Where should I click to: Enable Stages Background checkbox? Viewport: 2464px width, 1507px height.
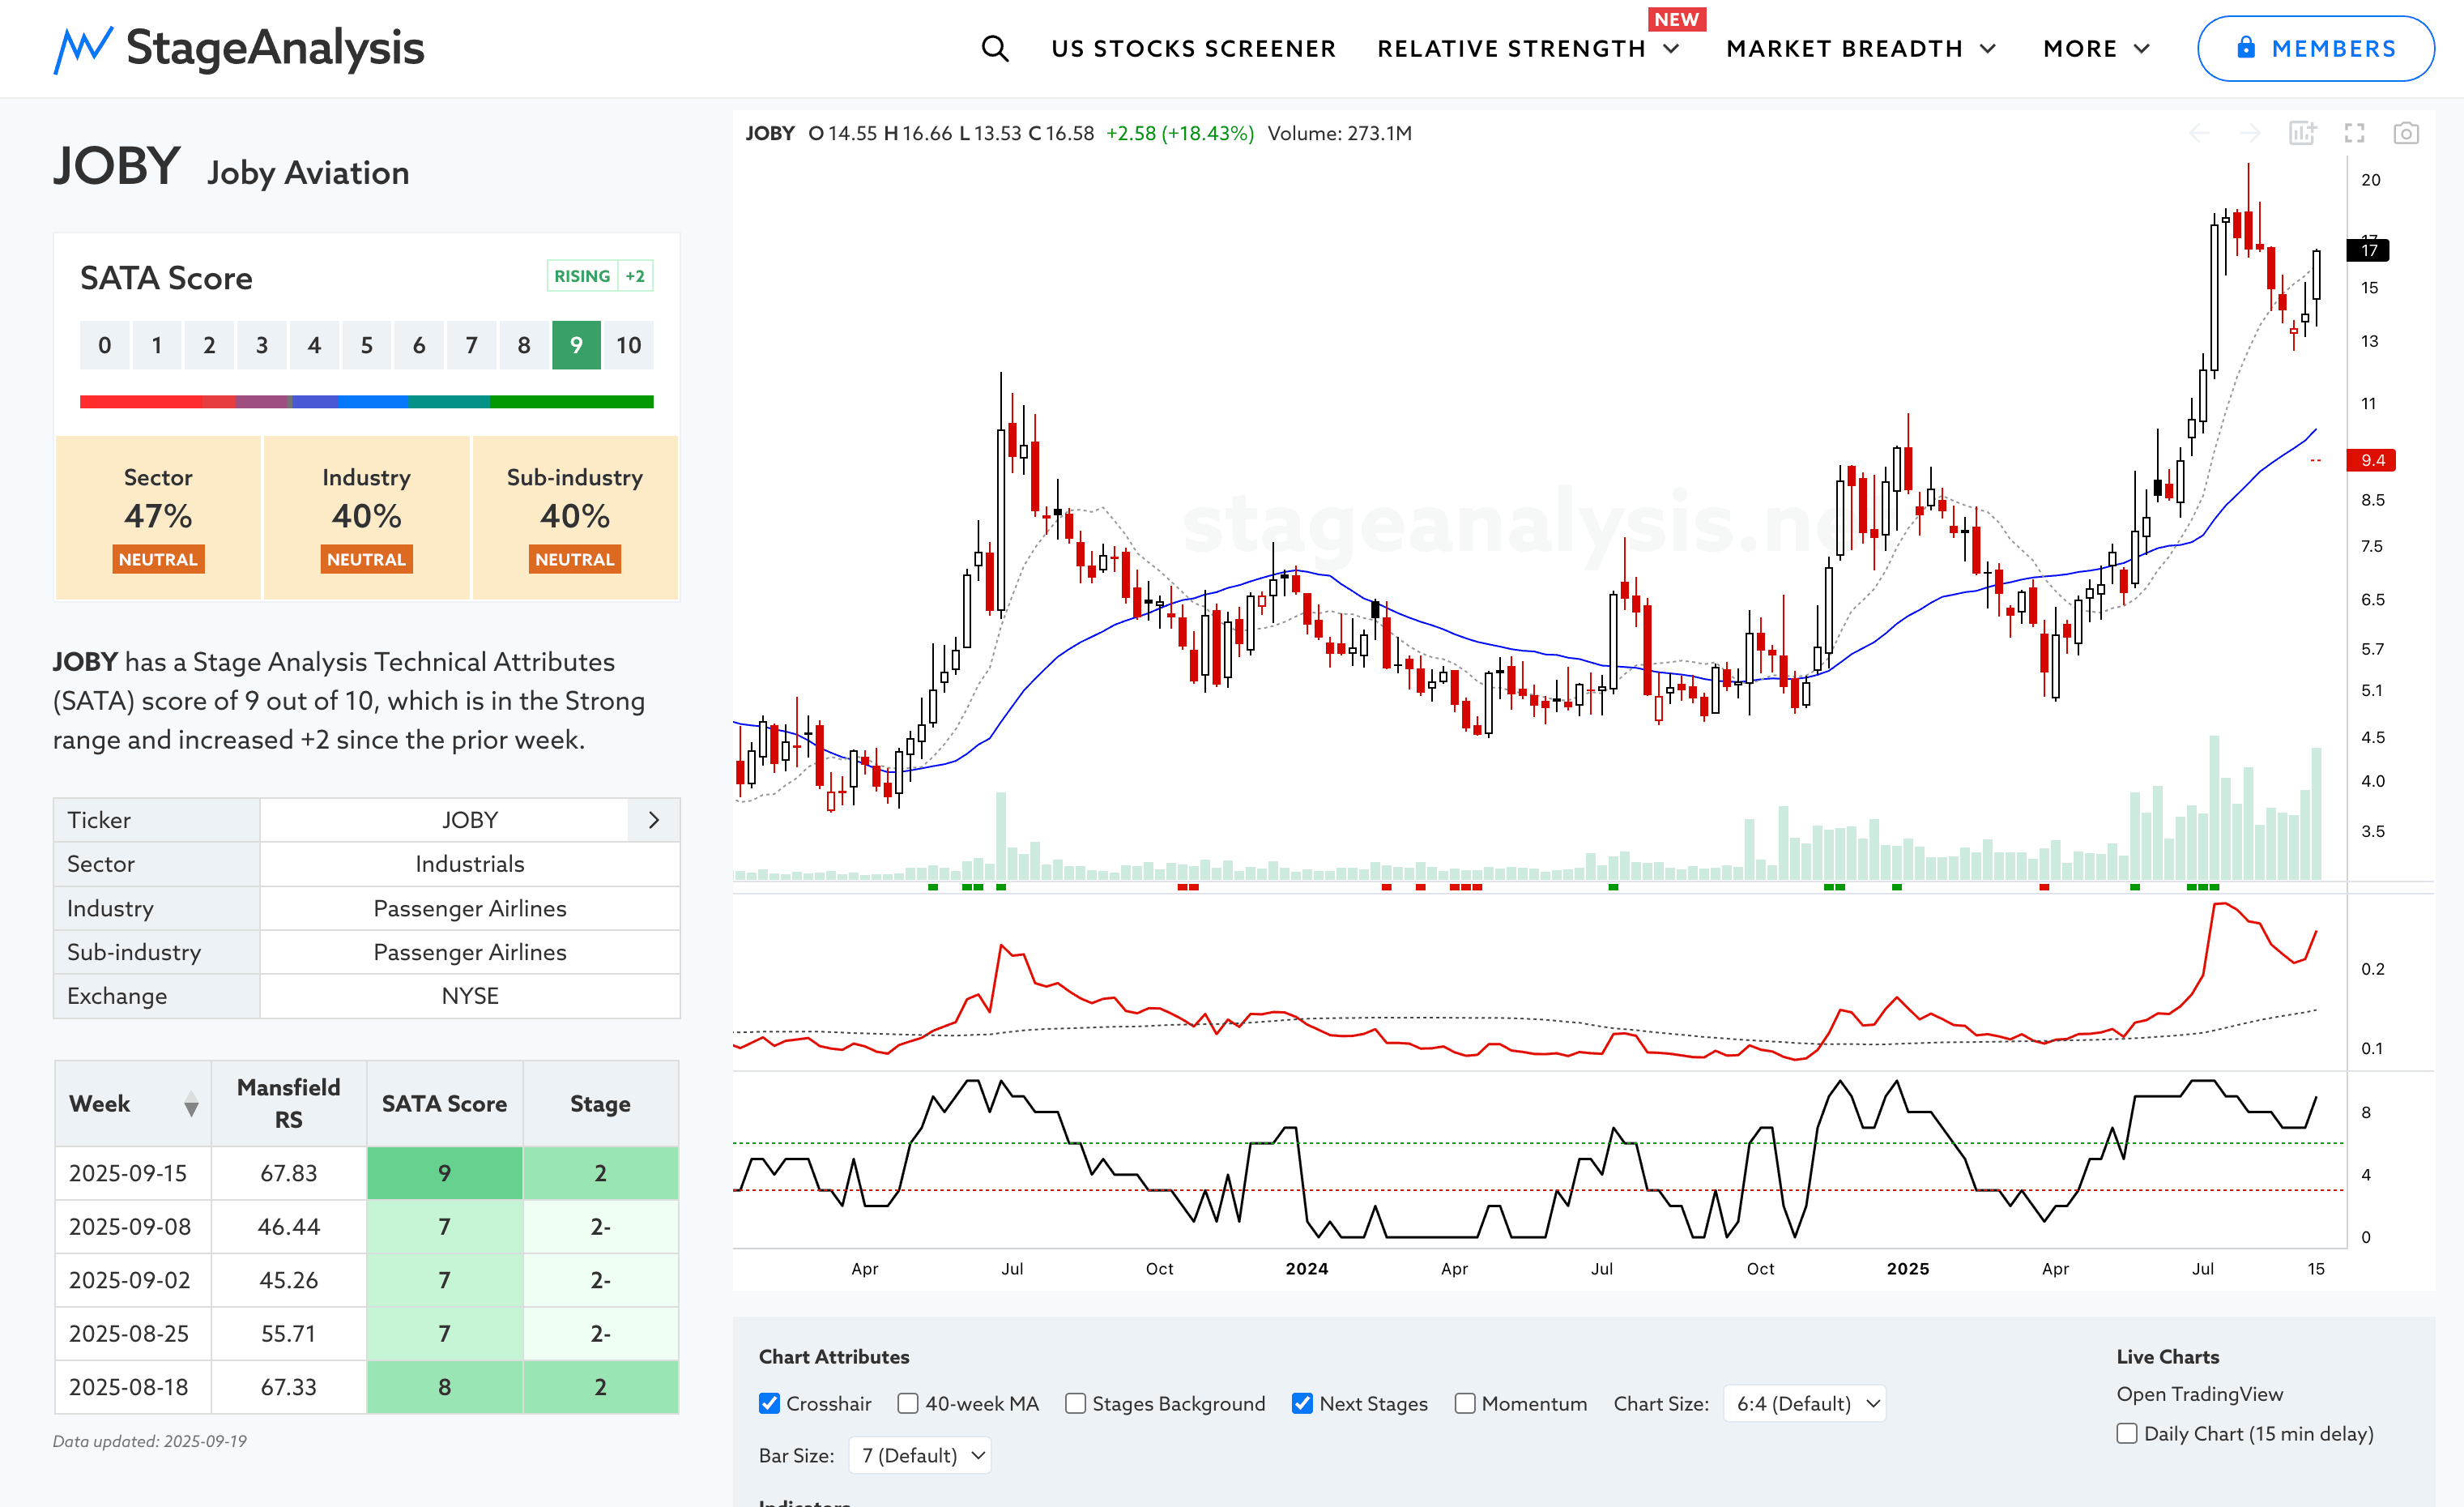pyautogui.click(x=1075, y=1403)
